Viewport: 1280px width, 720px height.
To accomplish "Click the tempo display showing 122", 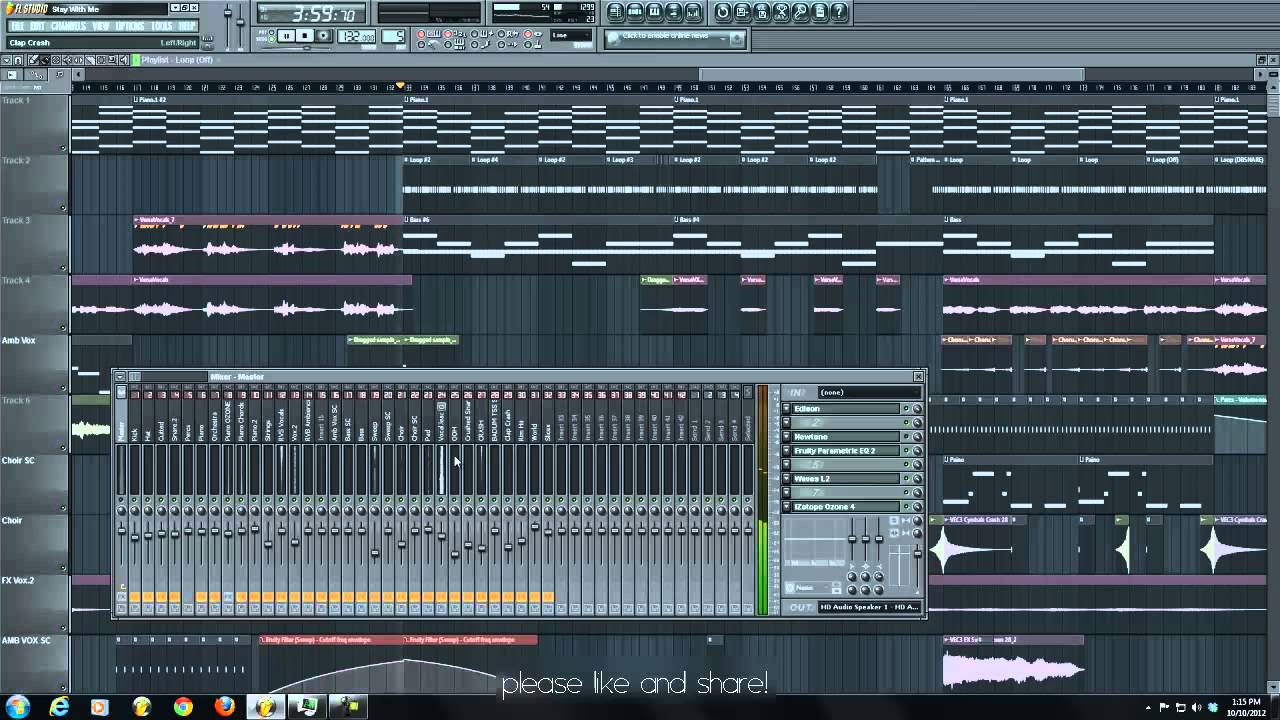I will click(x=357, y=36).
